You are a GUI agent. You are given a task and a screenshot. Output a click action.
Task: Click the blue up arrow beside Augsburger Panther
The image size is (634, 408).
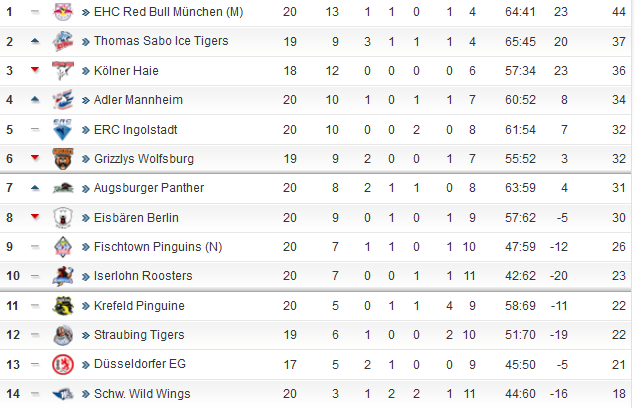click(x=35, y=187)
